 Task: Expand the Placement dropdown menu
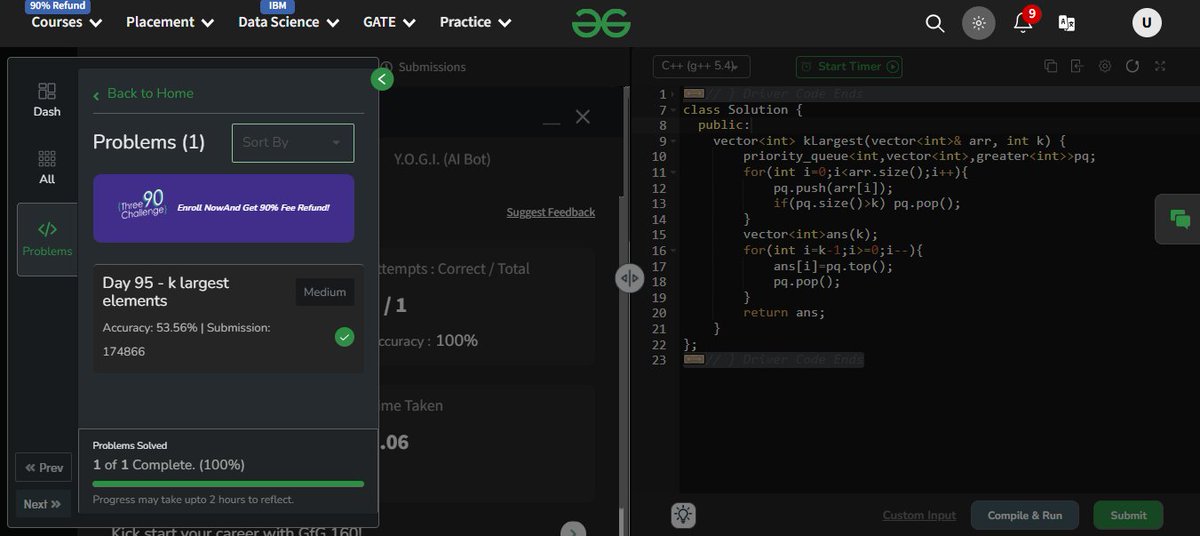click(x=170, y=22)
